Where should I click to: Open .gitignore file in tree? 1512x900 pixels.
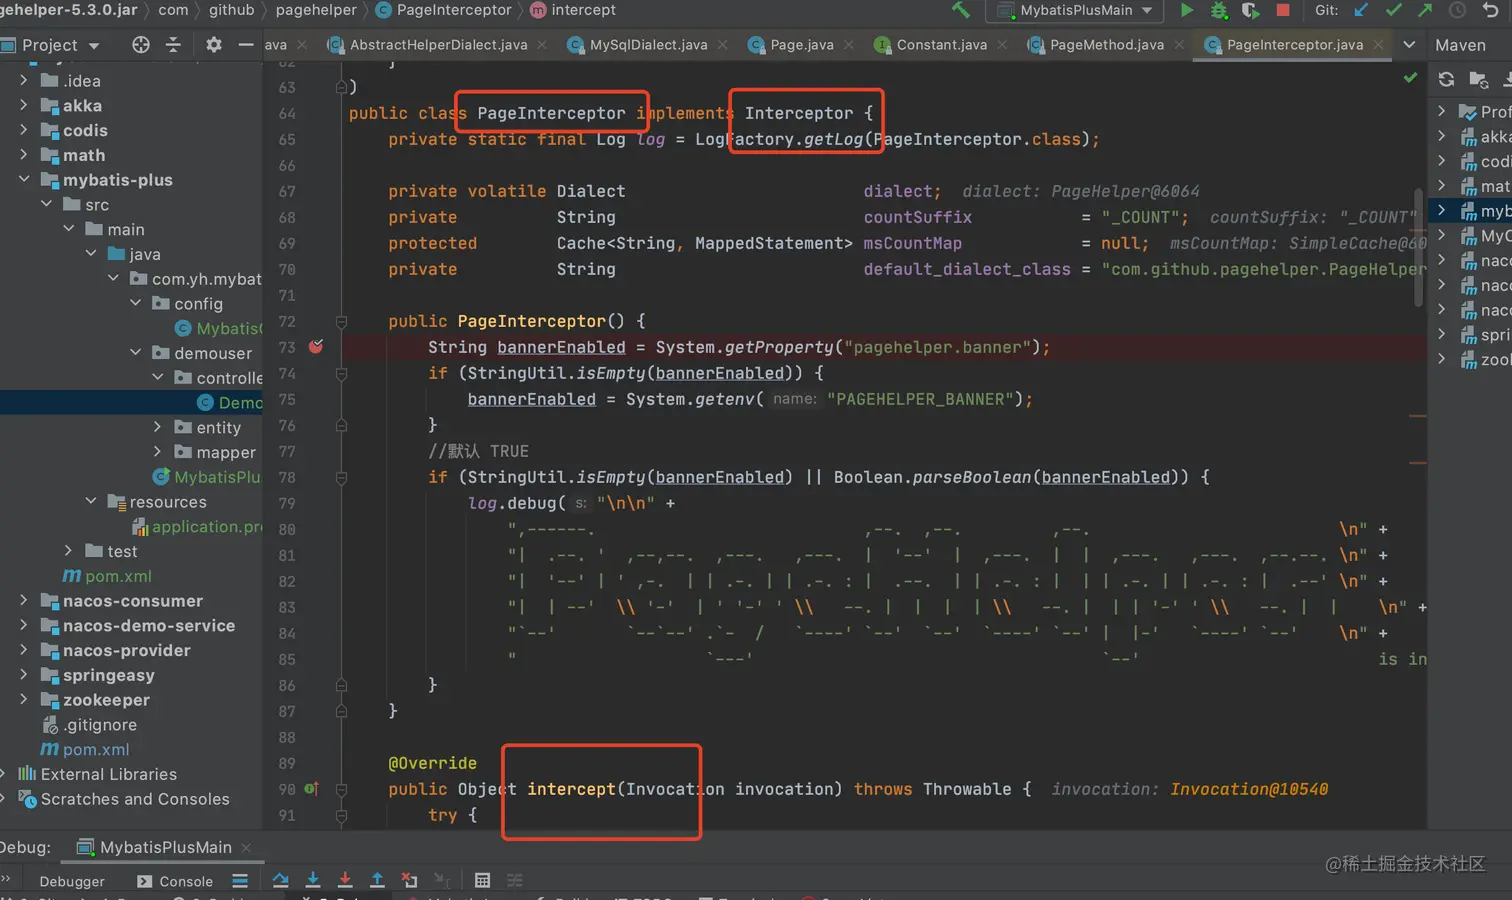tap(100, 724)
